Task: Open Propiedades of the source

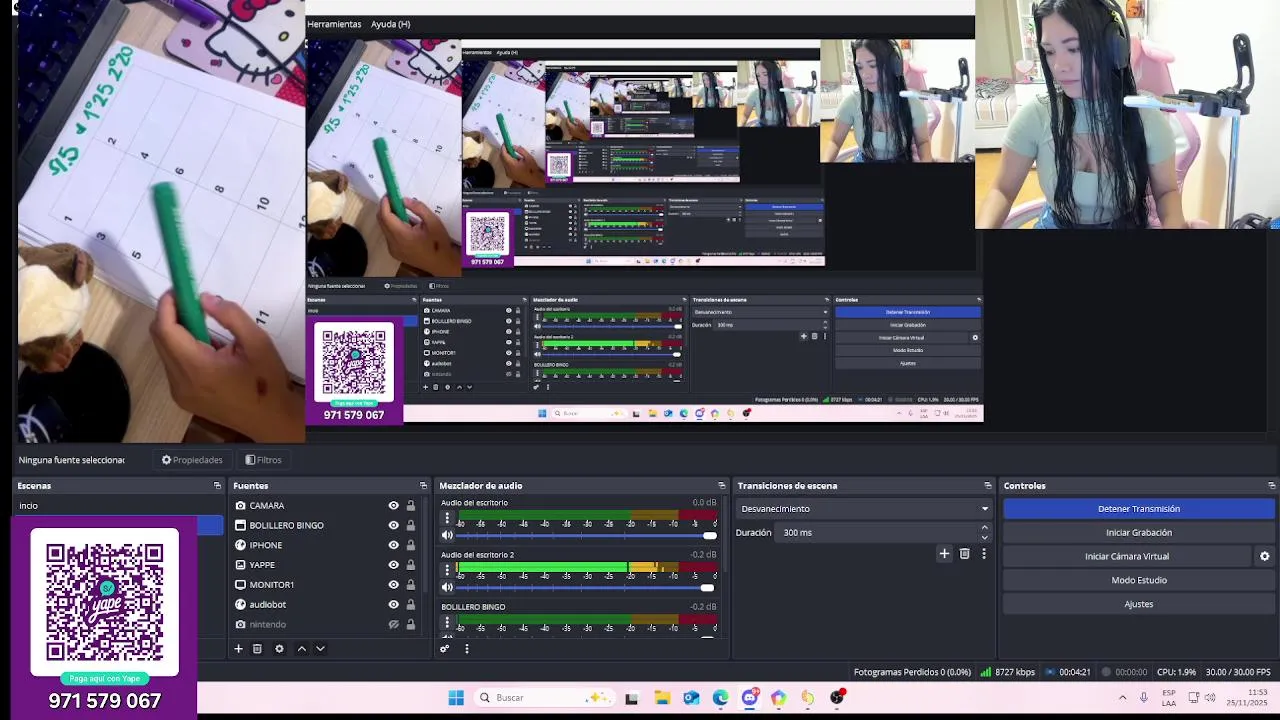Action: (x=192, y=460)
